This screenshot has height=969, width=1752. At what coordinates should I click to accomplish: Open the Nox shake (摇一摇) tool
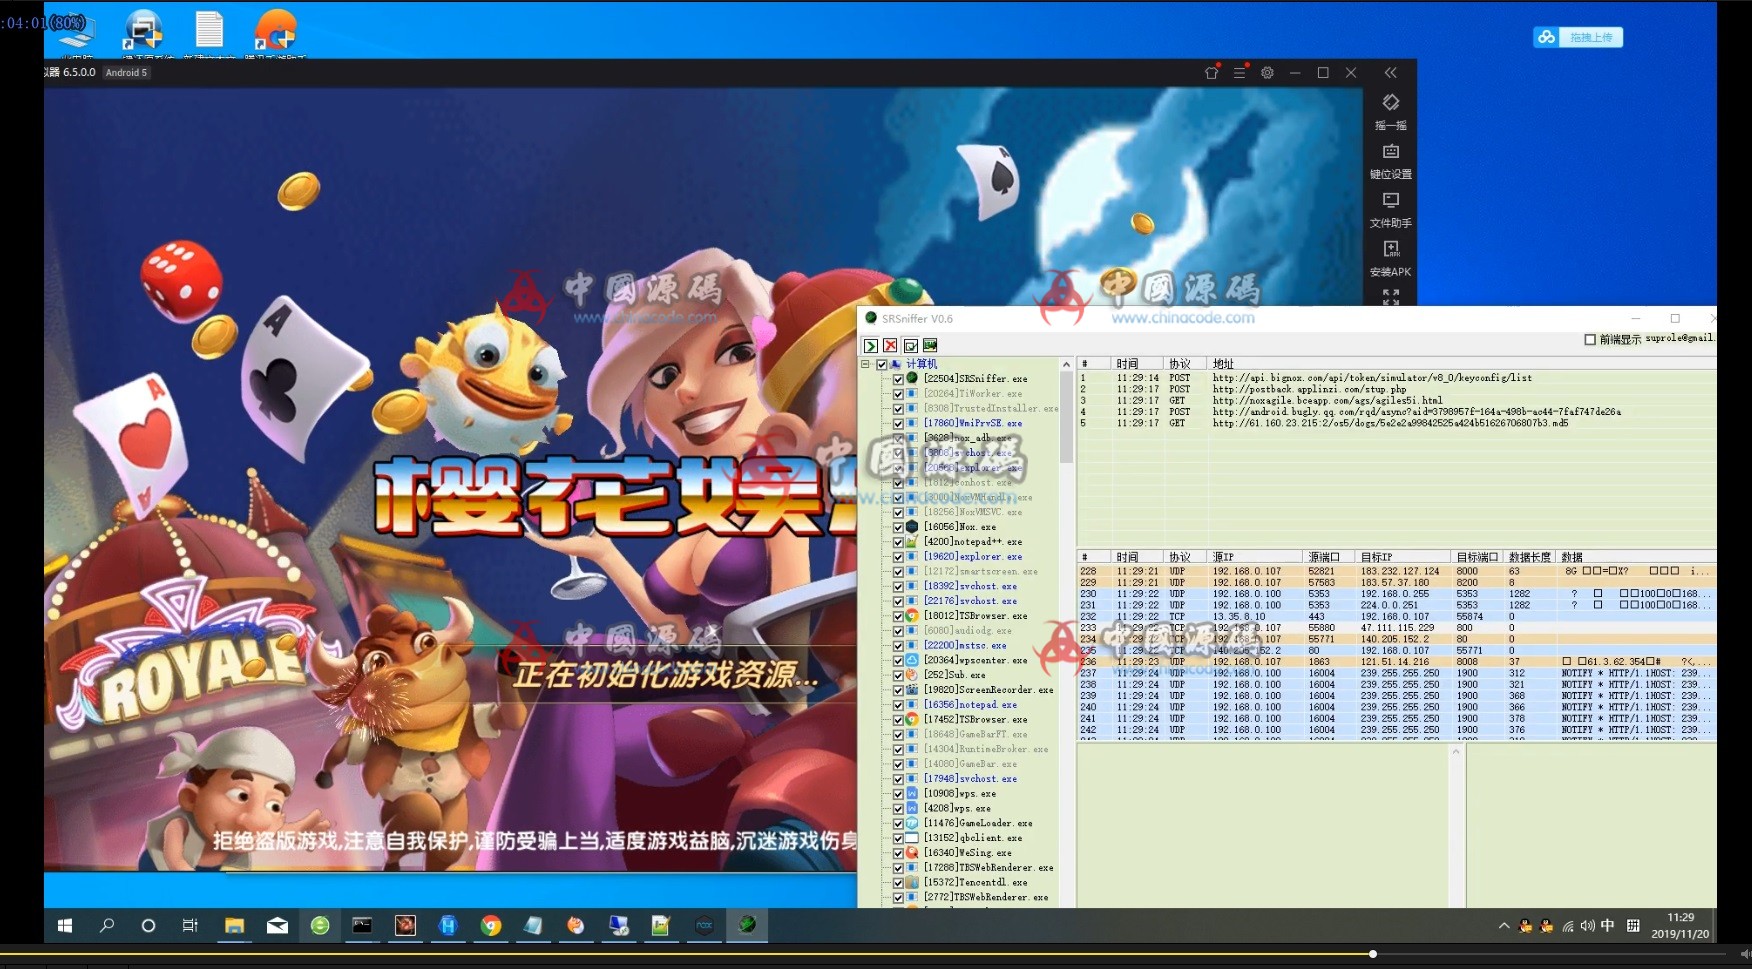point(1390,111)
